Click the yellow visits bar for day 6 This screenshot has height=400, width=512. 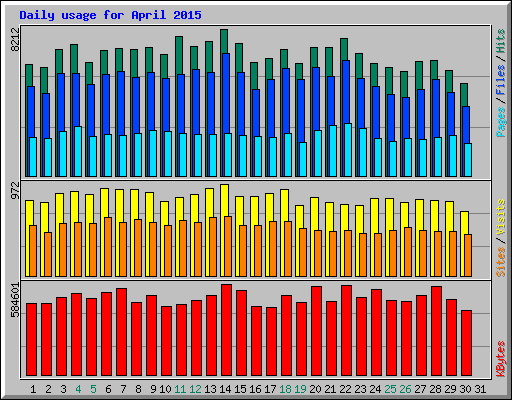click(x=104, y=202)
